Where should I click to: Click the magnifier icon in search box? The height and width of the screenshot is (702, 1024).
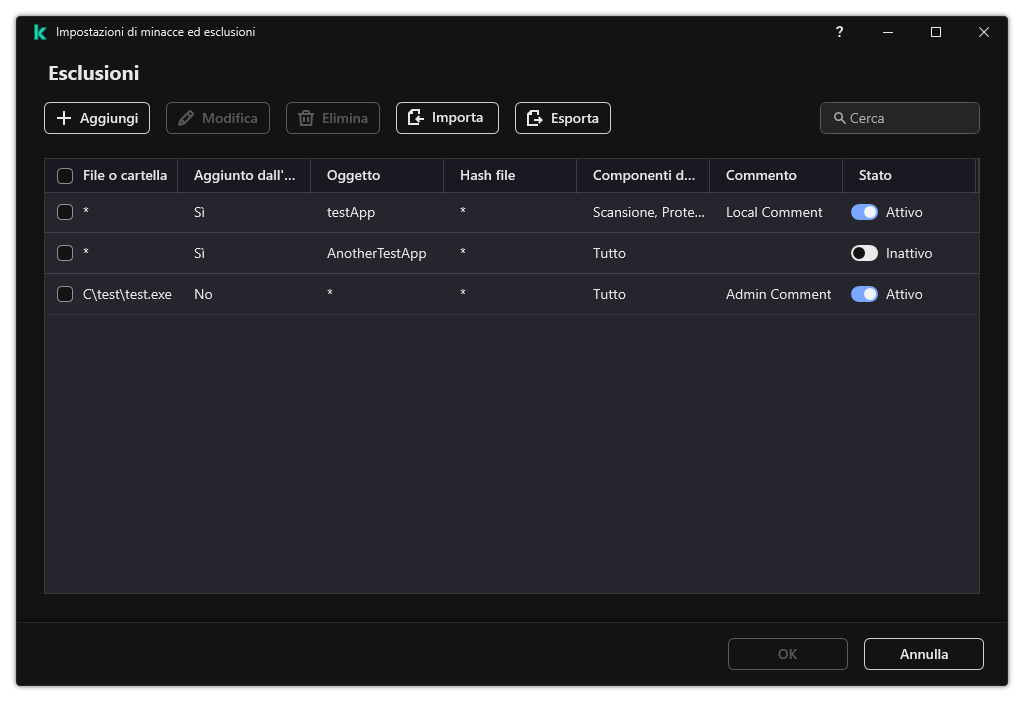(839, 118)
